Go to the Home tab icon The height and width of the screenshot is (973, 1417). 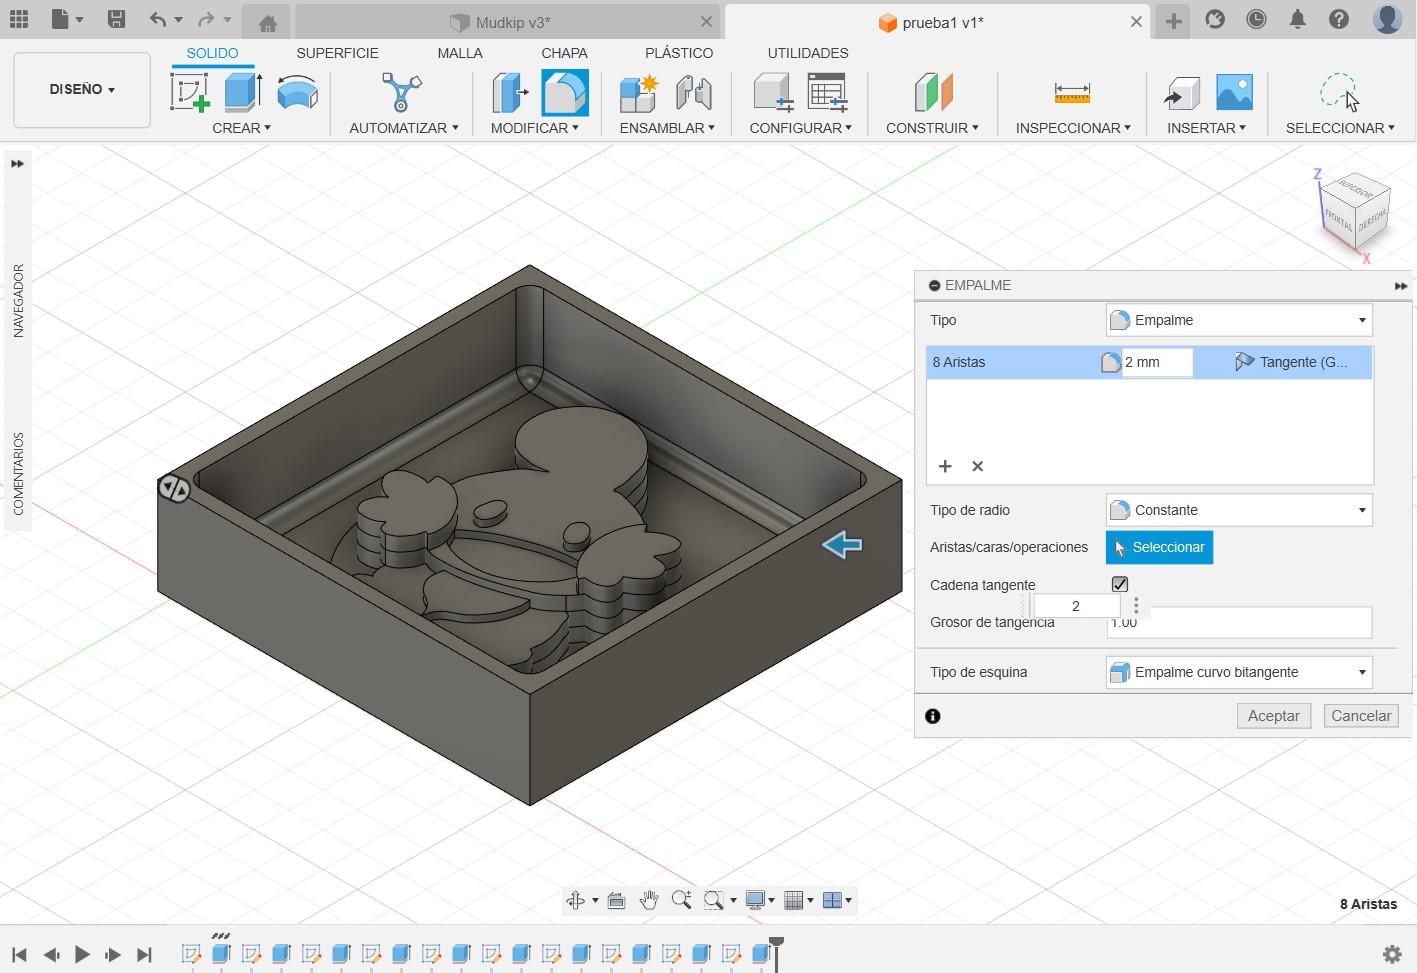click(267, 23)
